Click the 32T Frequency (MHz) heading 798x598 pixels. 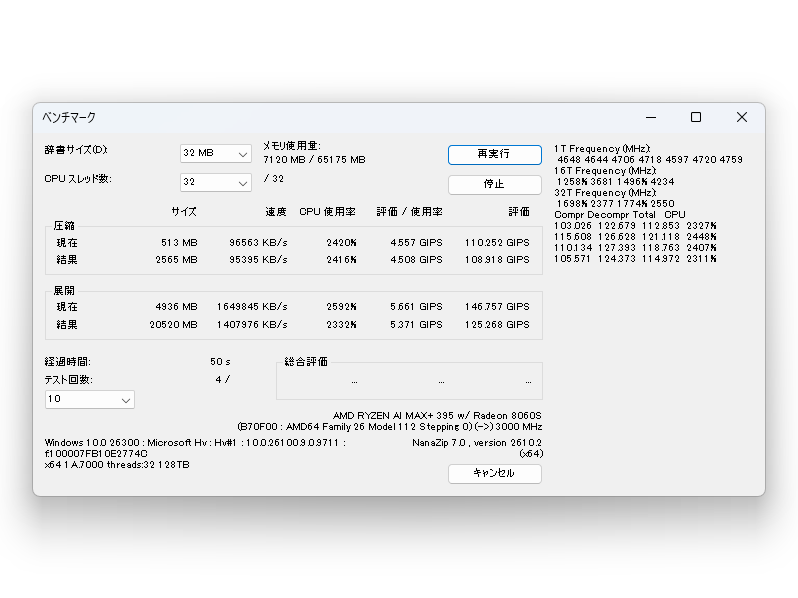click(605, 193)
